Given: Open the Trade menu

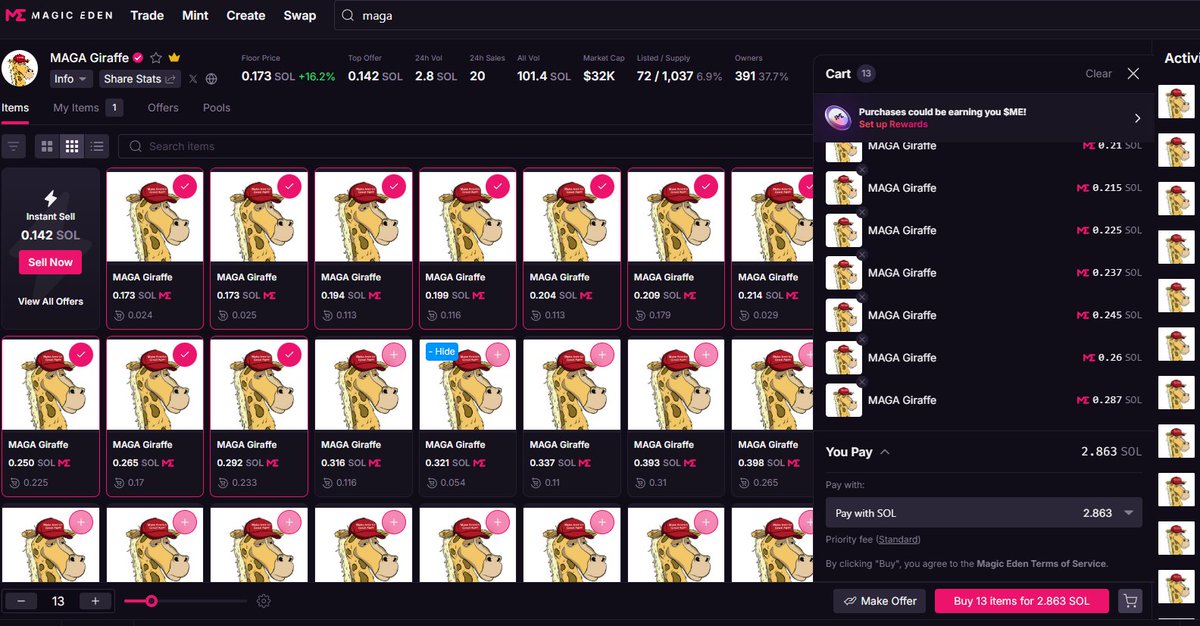Looking at the screenshot, I should click(147, 16).
